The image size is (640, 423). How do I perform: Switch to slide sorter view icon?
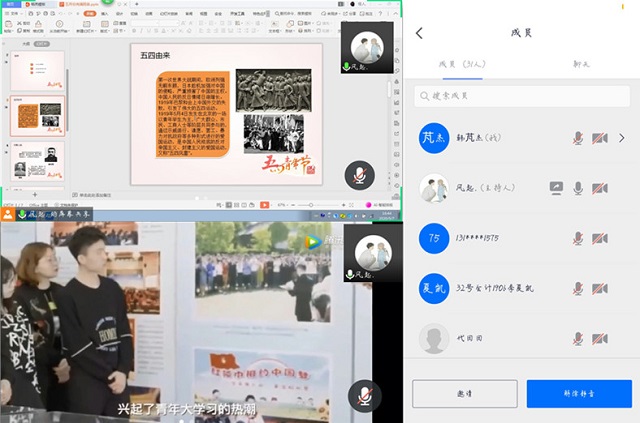tap(236, 205)
